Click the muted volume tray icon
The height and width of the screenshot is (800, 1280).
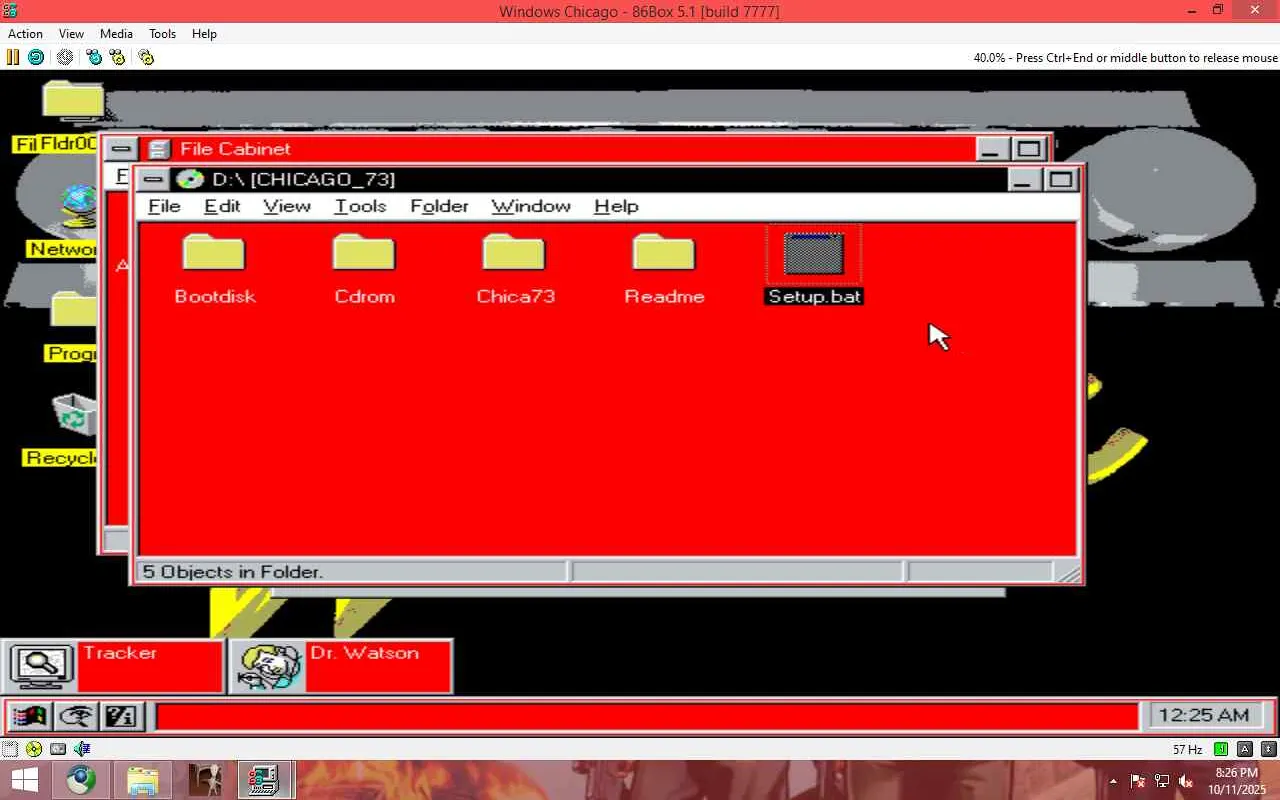coord(1186,781)
